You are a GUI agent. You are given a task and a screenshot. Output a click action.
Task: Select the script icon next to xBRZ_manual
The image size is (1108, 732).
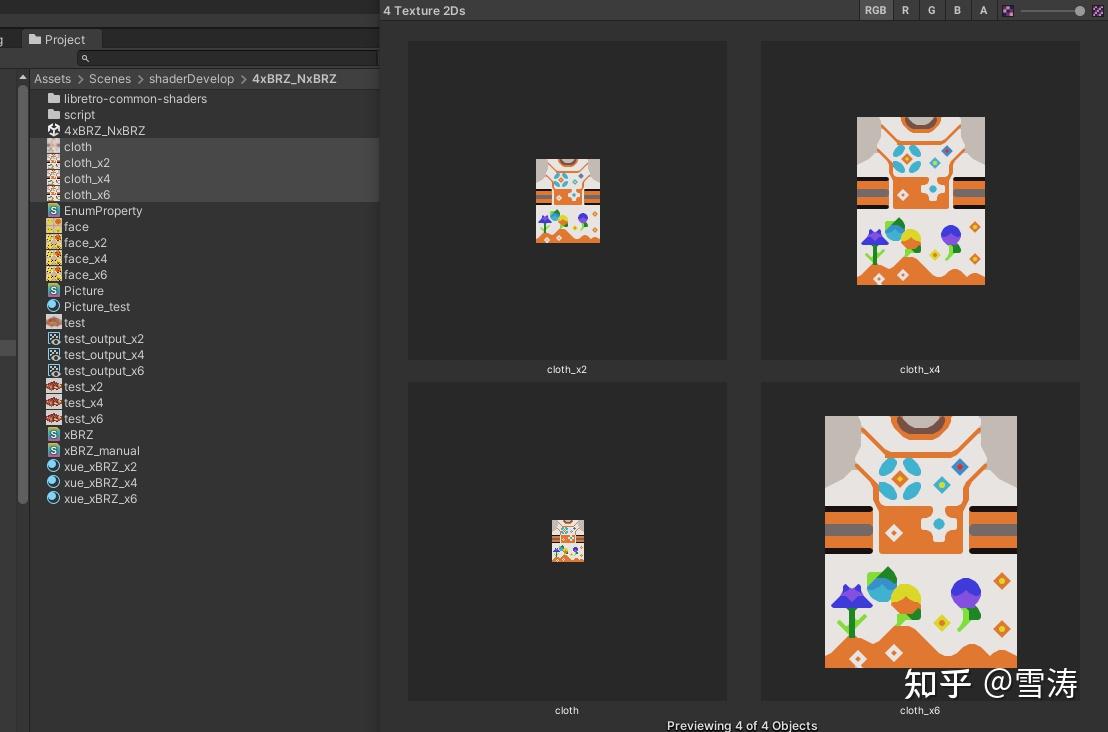(52, 450)
